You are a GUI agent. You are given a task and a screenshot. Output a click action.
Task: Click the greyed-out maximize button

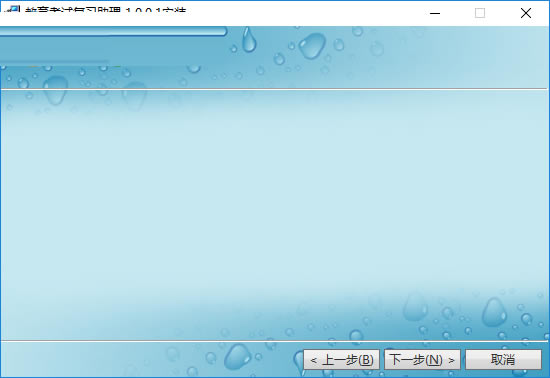[480, 13]
